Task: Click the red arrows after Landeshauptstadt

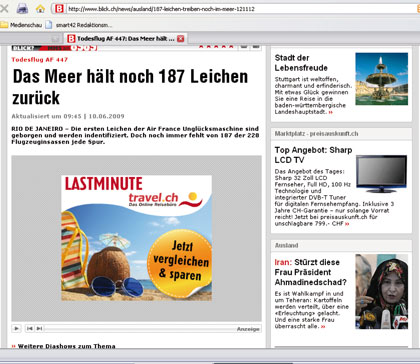Action: click(330, 112)
